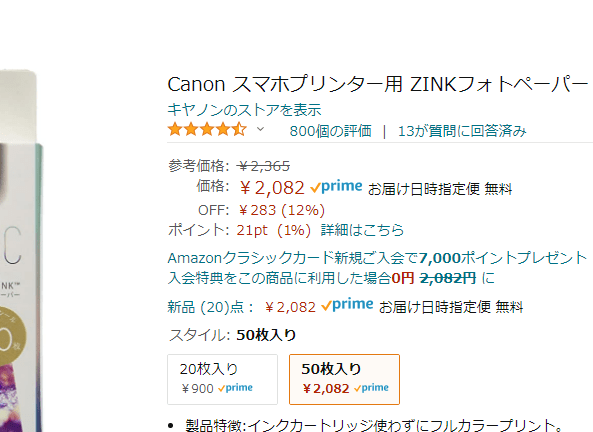View 13が質問に回答済み answered questions

[x=462, y=131]
